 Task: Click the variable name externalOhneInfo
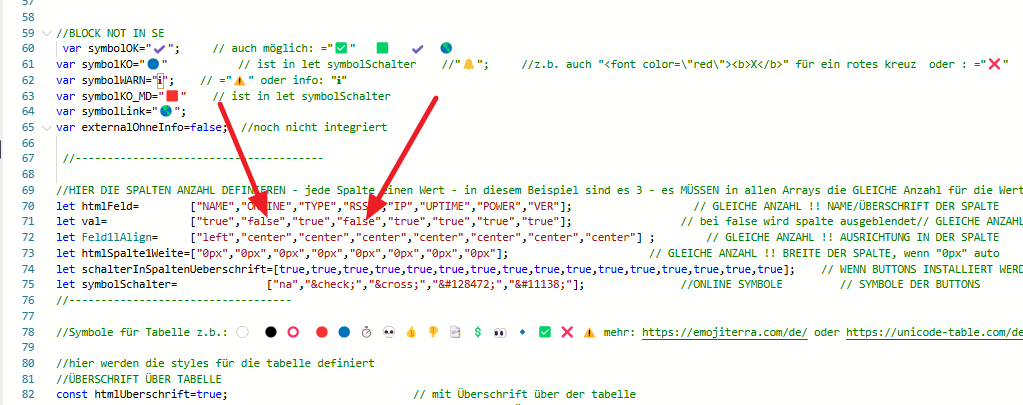(x=132, y=127)
